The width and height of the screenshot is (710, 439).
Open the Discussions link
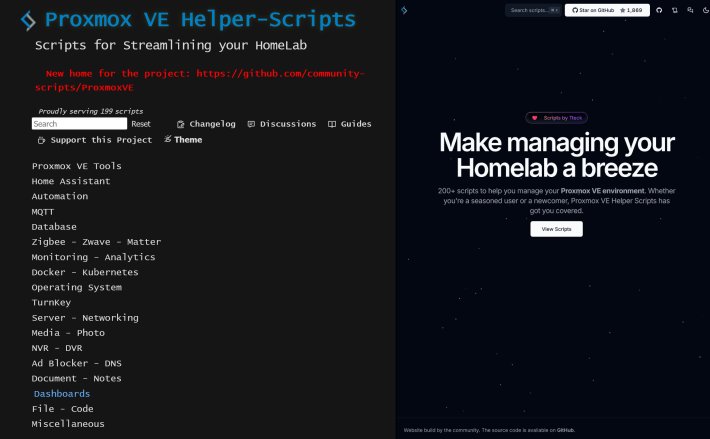point(288,124)
